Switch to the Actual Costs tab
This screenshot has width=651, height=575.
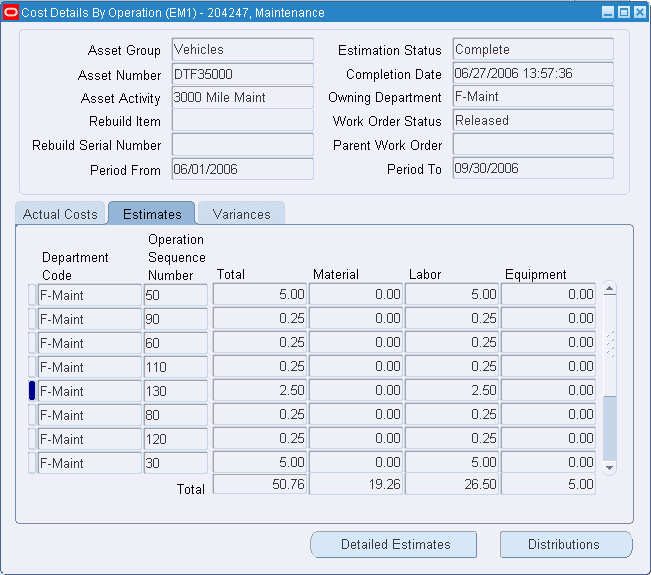60,214
